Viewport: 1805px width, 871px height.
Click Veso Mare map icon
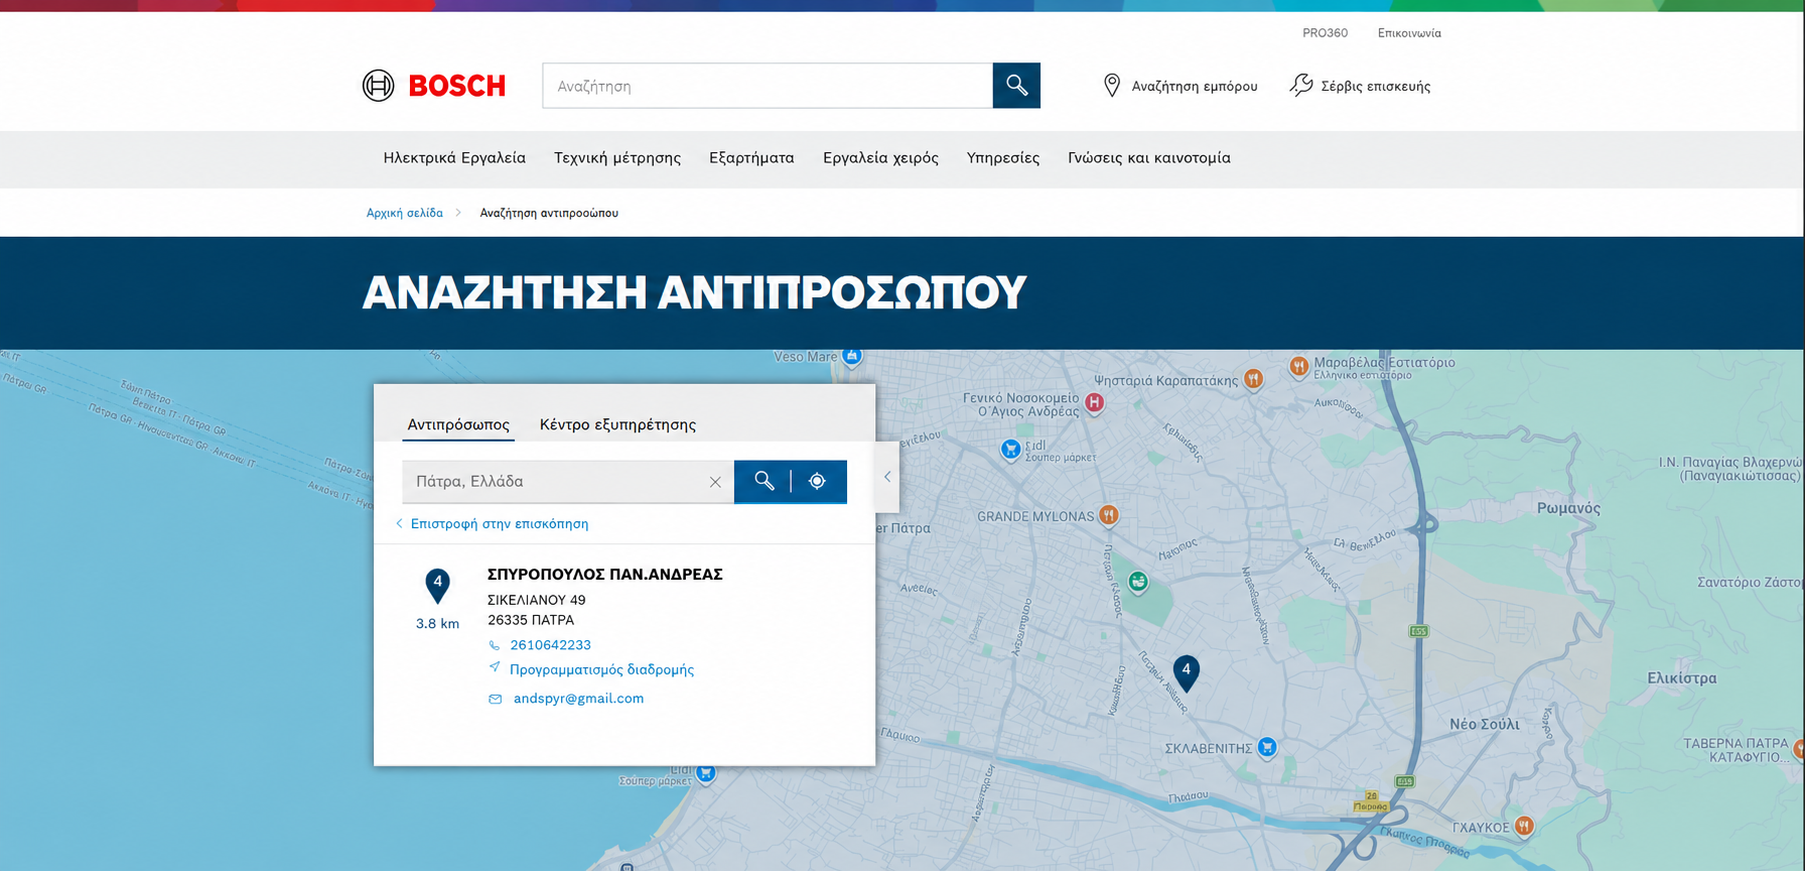coord(852,357)
